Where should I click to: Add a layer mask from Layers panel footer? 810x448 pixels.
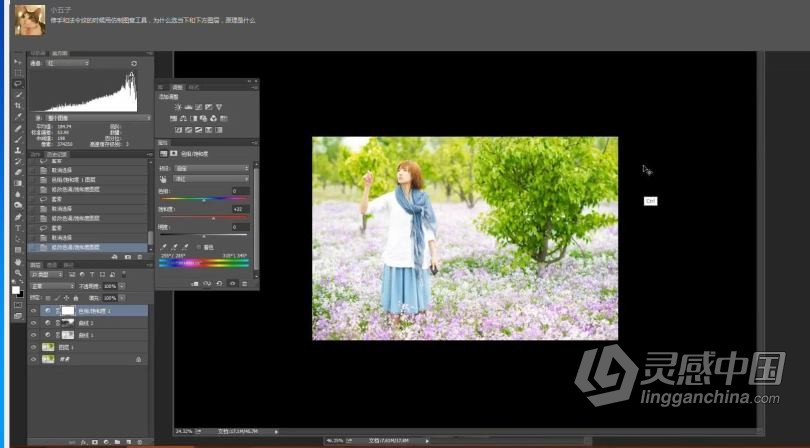[95, 442]
